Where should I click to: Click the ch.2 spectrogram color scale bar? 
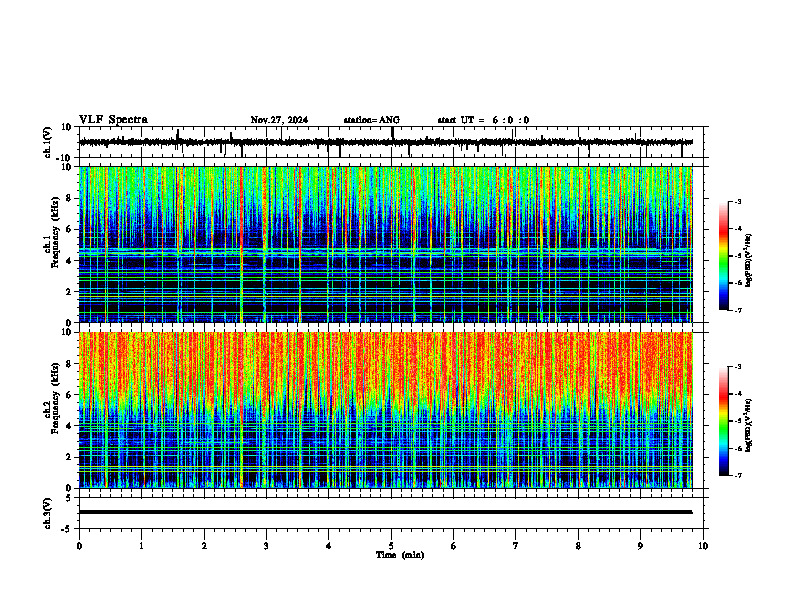tap(723, 421)
